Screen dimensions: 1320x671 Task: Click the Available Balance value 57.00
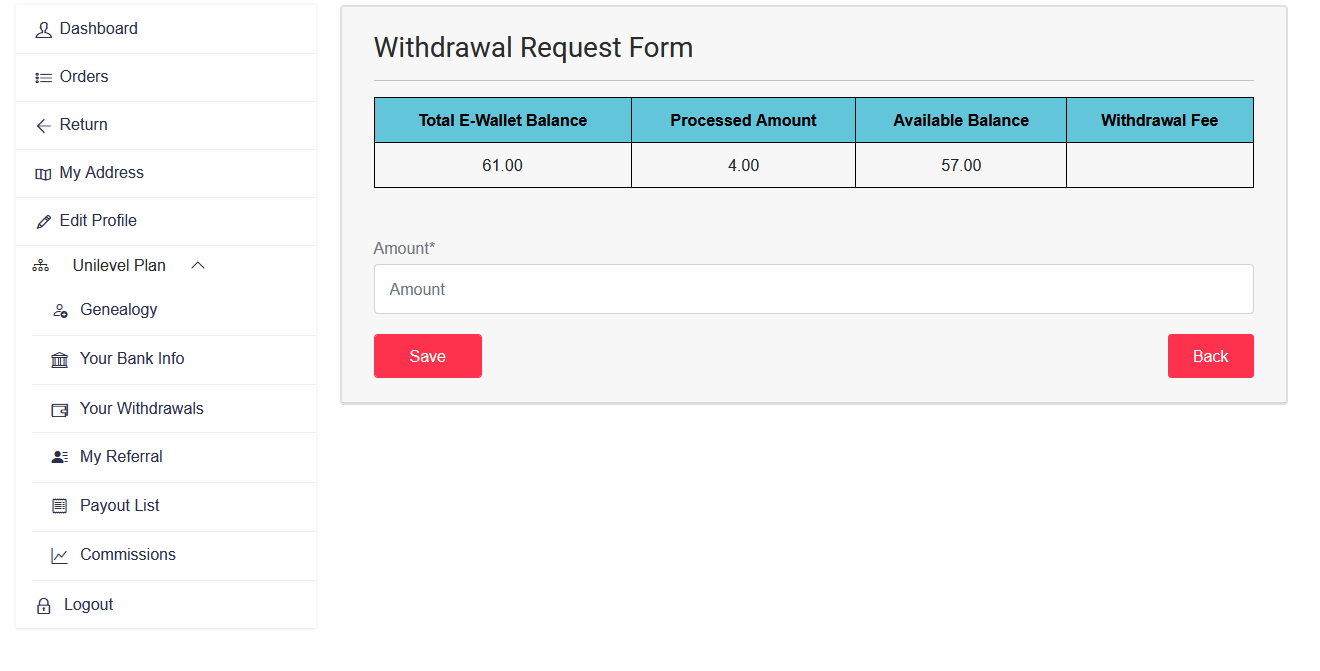click(961, 165)
